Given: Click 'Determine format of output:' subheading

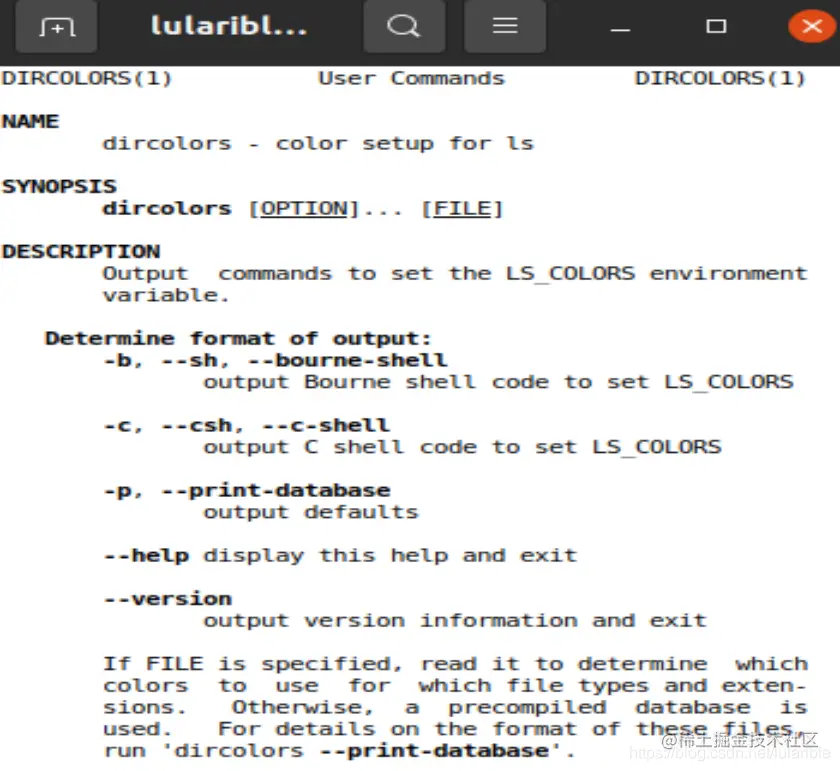Looking at the screenshot, I should [x=238, y=338].
